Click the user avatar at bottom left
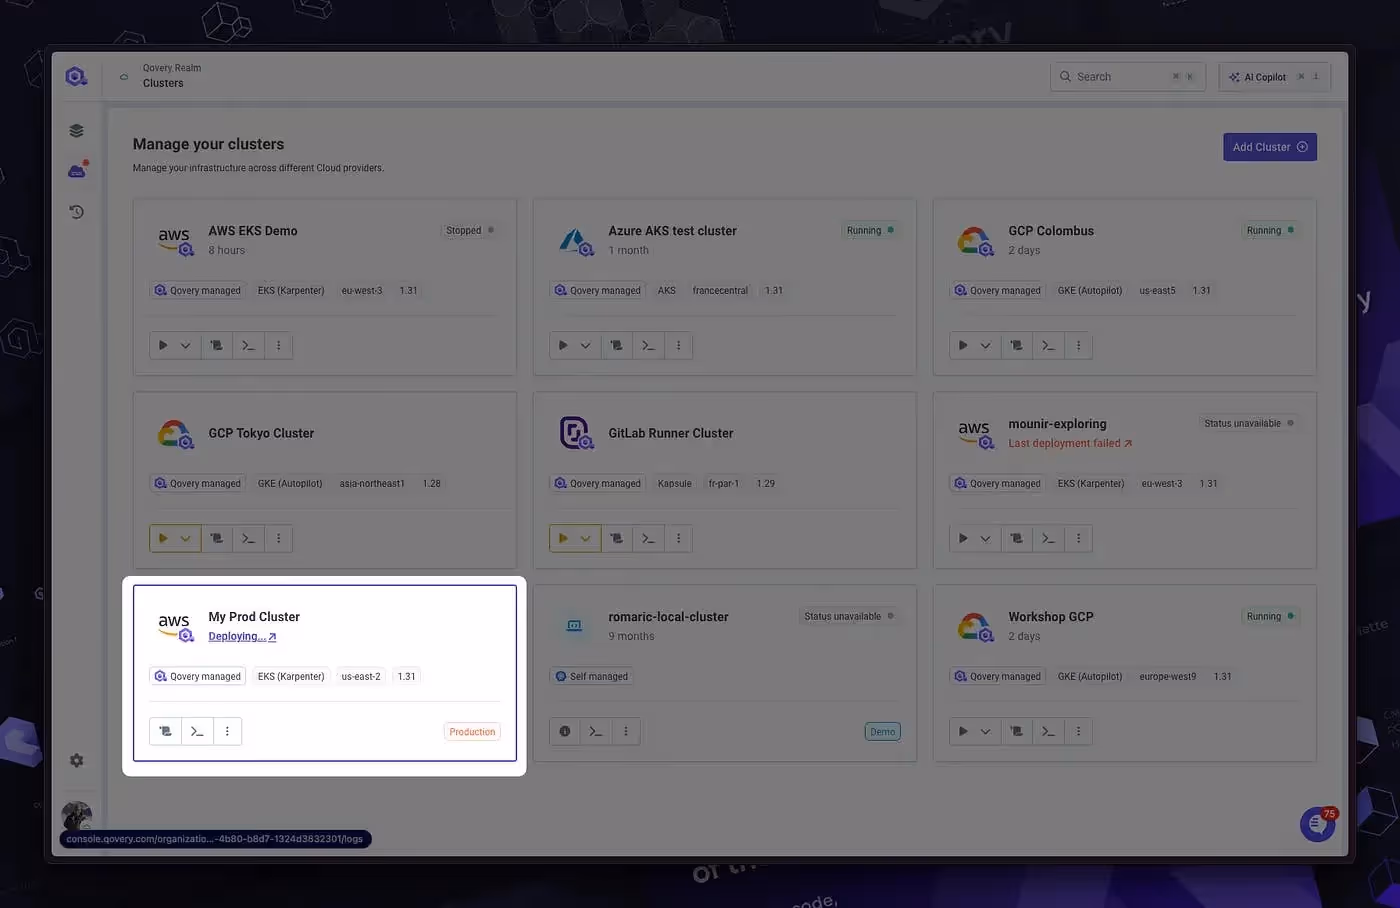Image resolution: width=1400 pixels, height=908 pixels. coord(77,812)
